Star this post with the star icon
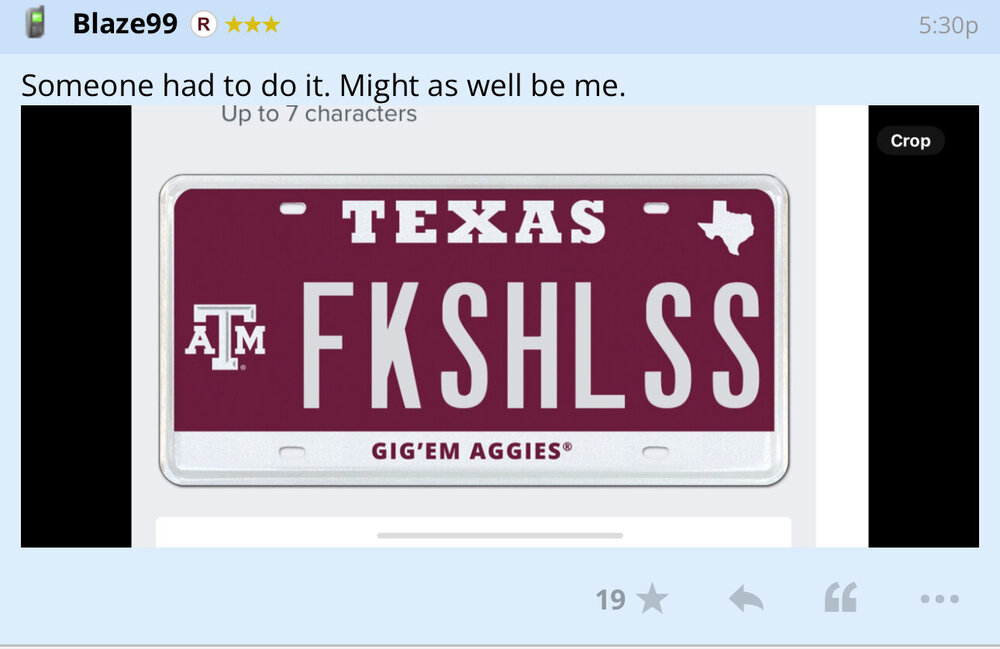This screenshot has height=649, width=1000. [x=652, y=599]
